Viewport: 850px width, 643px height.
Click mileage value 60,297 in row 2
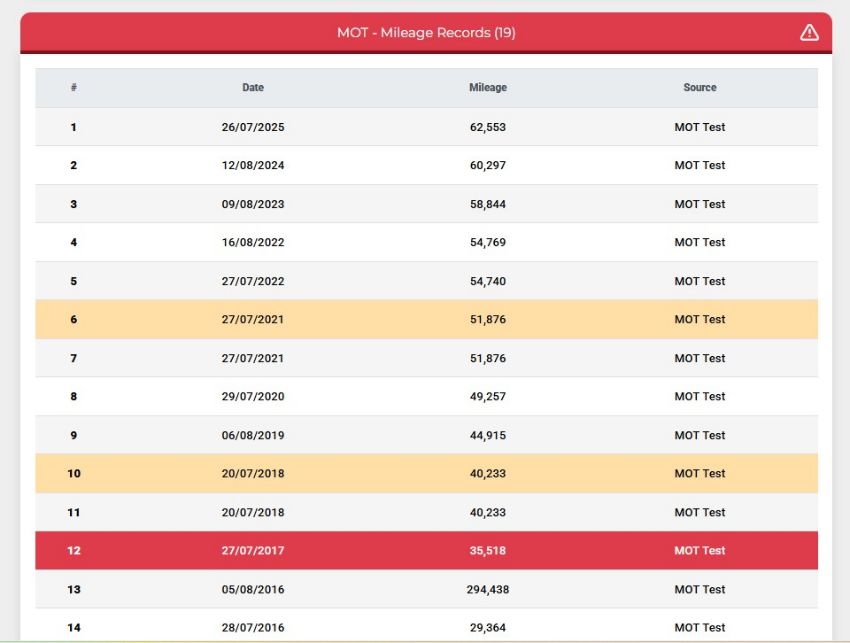pyautogui.click(x=488, y=165)
